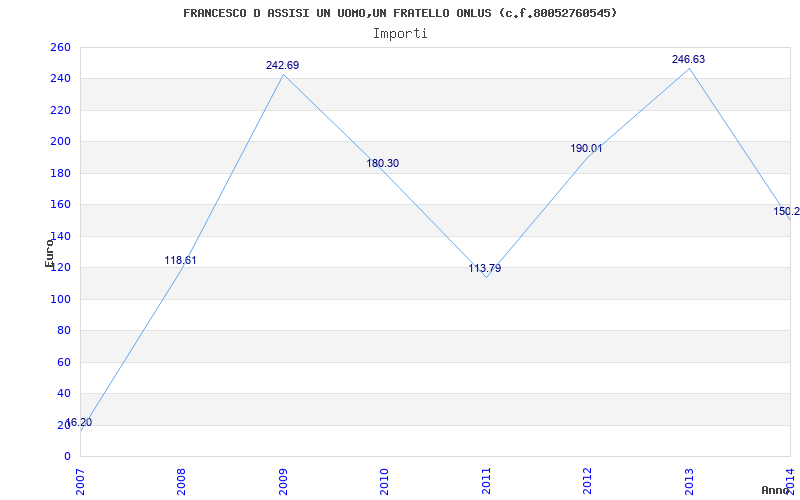Screen dimensions: 800x500
Task: Click the 2008 year axis label
Action: point(182,482)
